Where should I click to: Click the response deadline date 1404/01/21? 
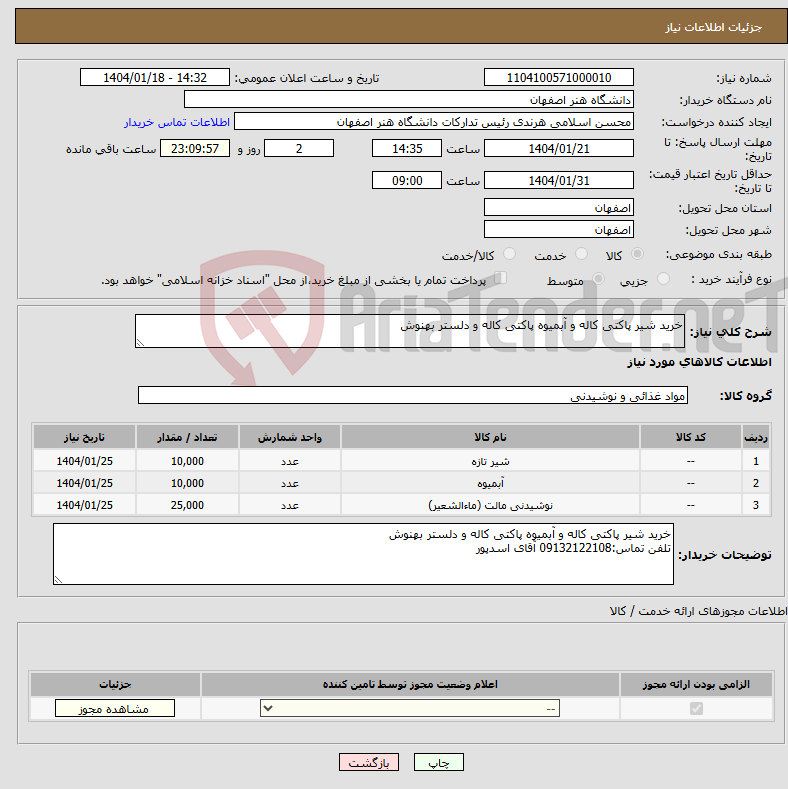click(559, 148)
